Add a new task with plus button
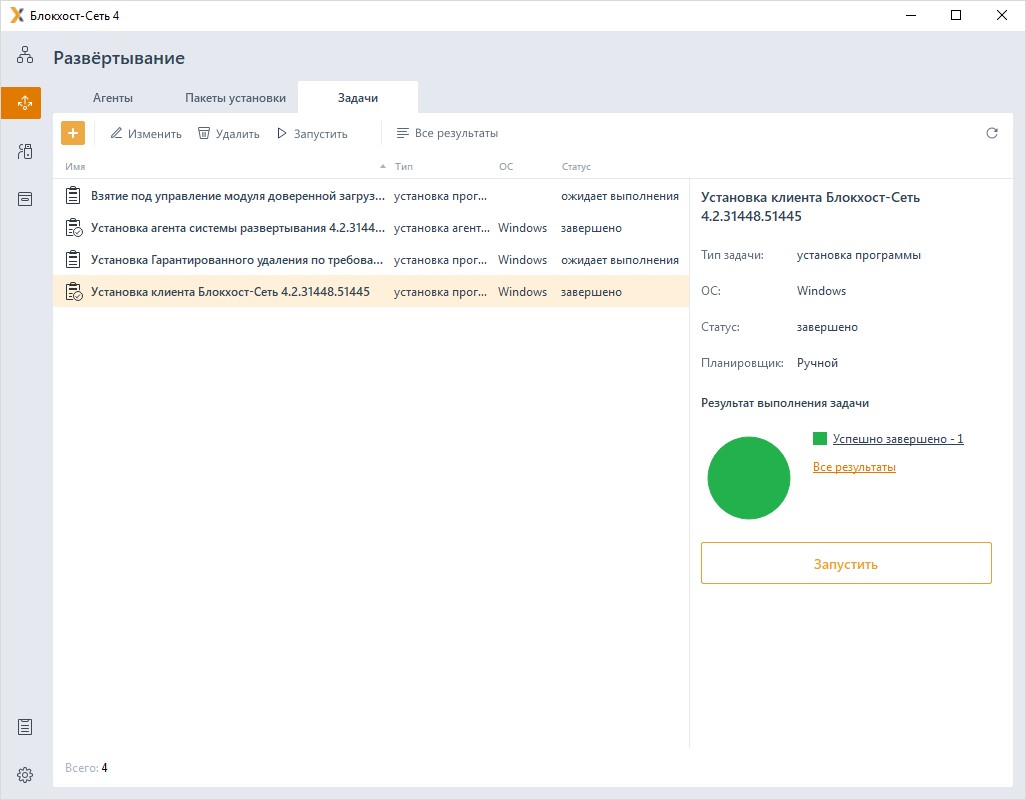 (73, 133)
